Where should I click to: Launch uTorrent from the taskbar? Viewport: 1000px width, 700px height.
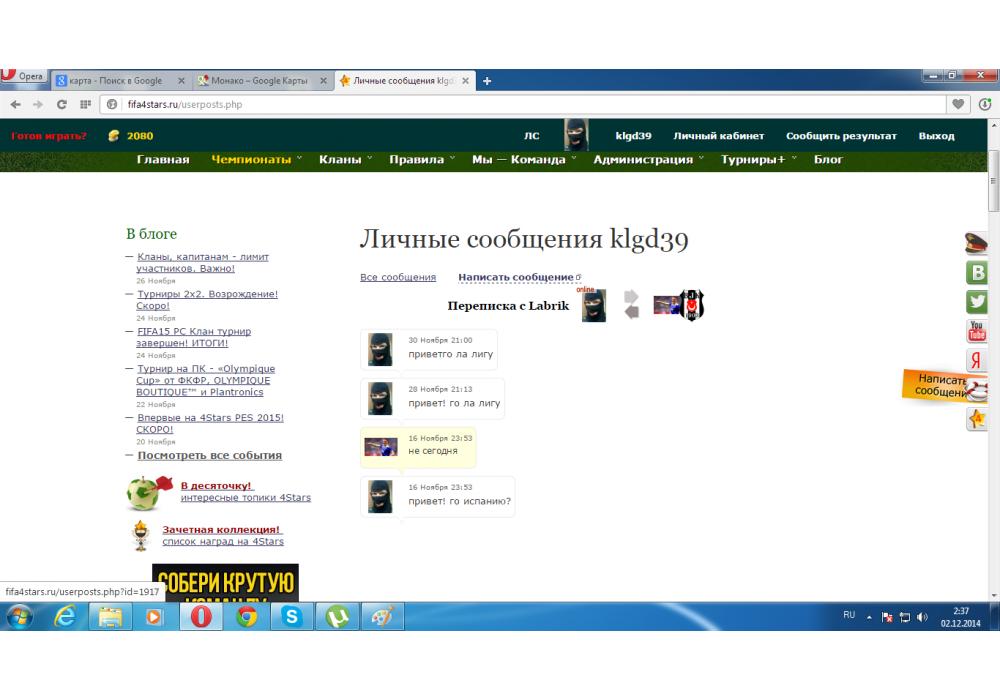(337, 617)
